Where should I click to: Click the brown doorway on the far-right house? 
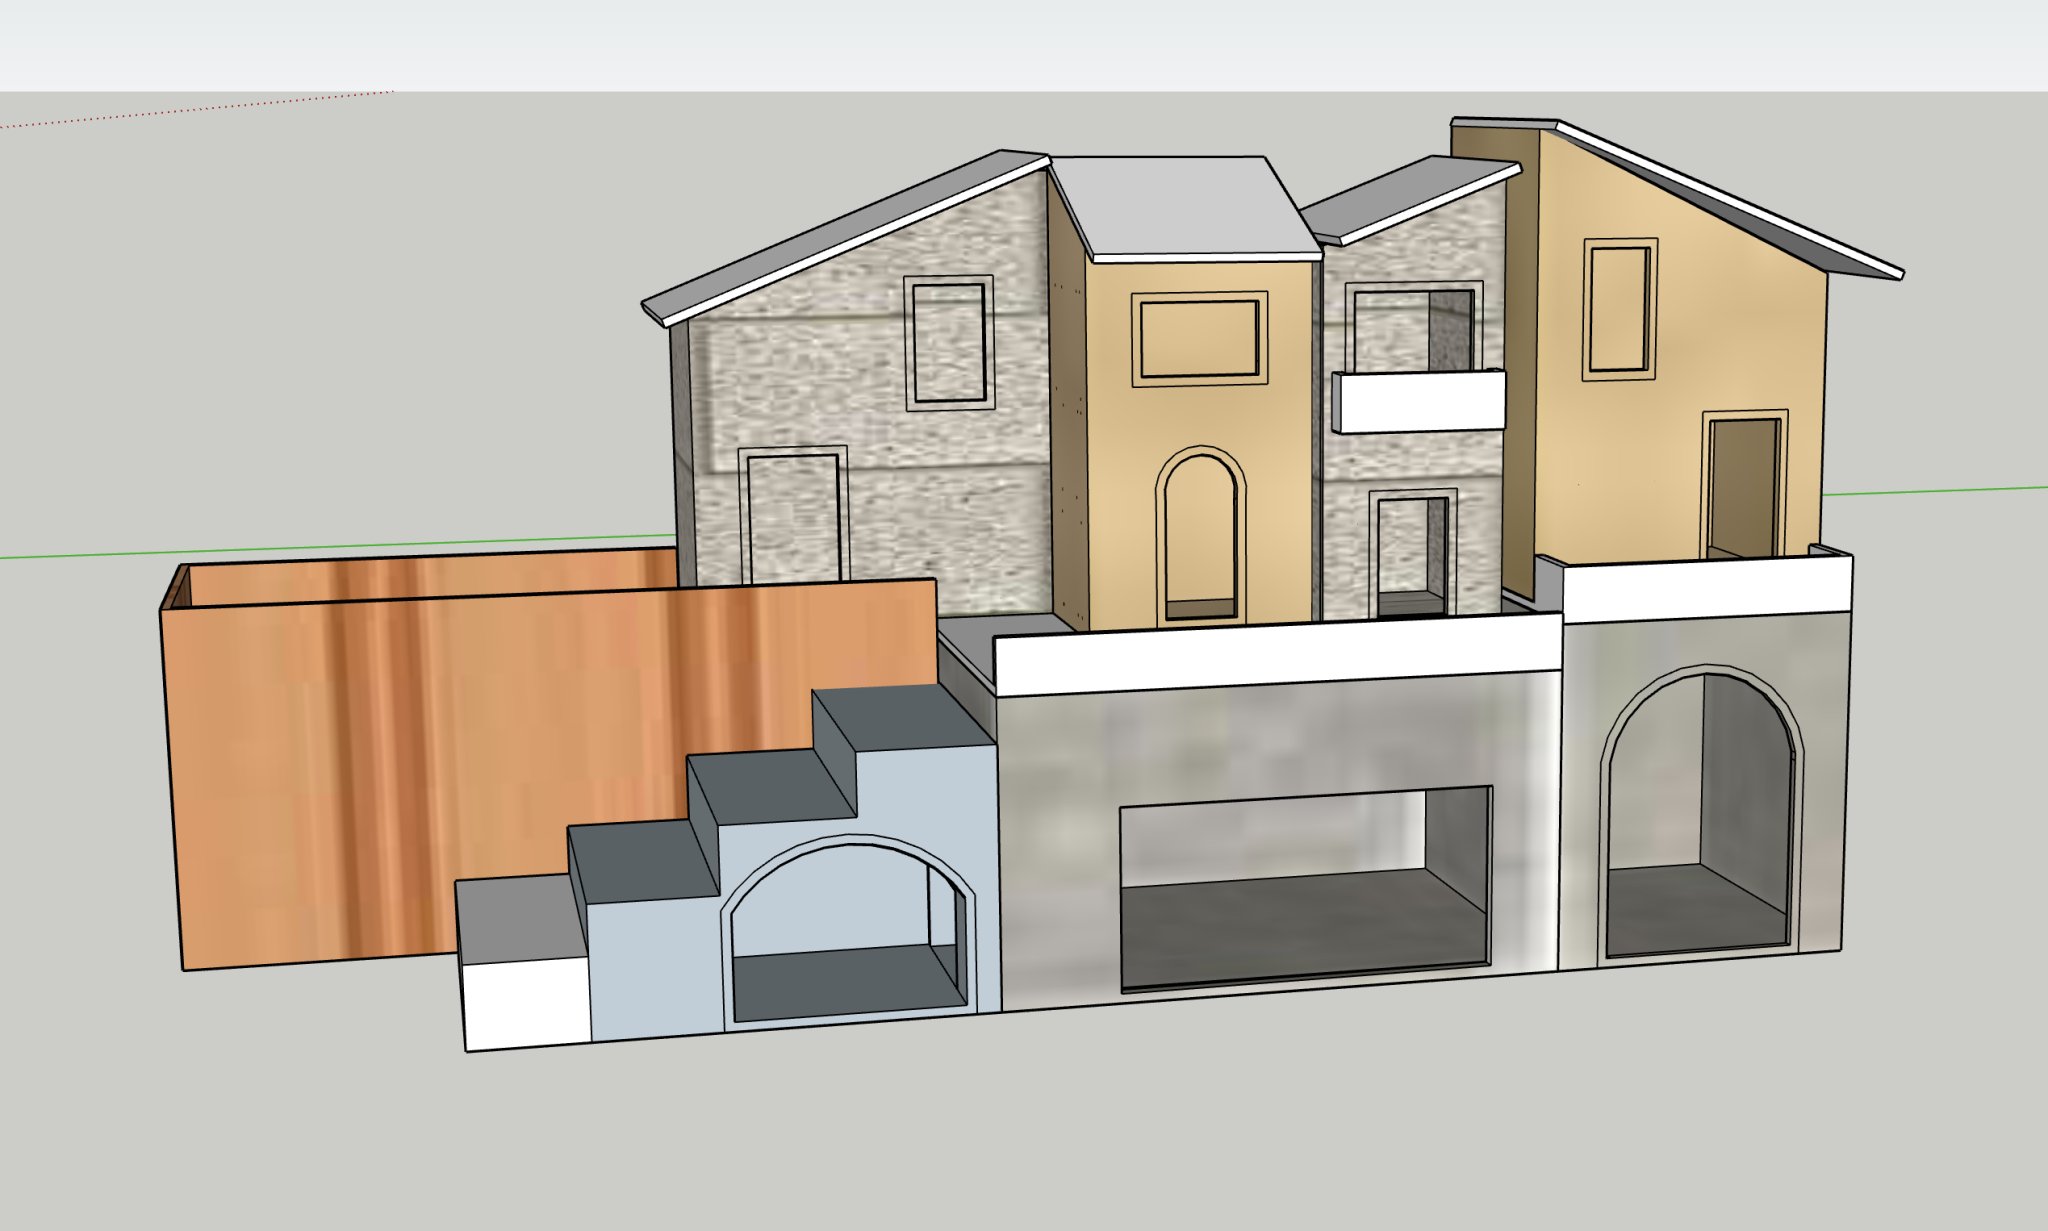tap(1744, 486)
